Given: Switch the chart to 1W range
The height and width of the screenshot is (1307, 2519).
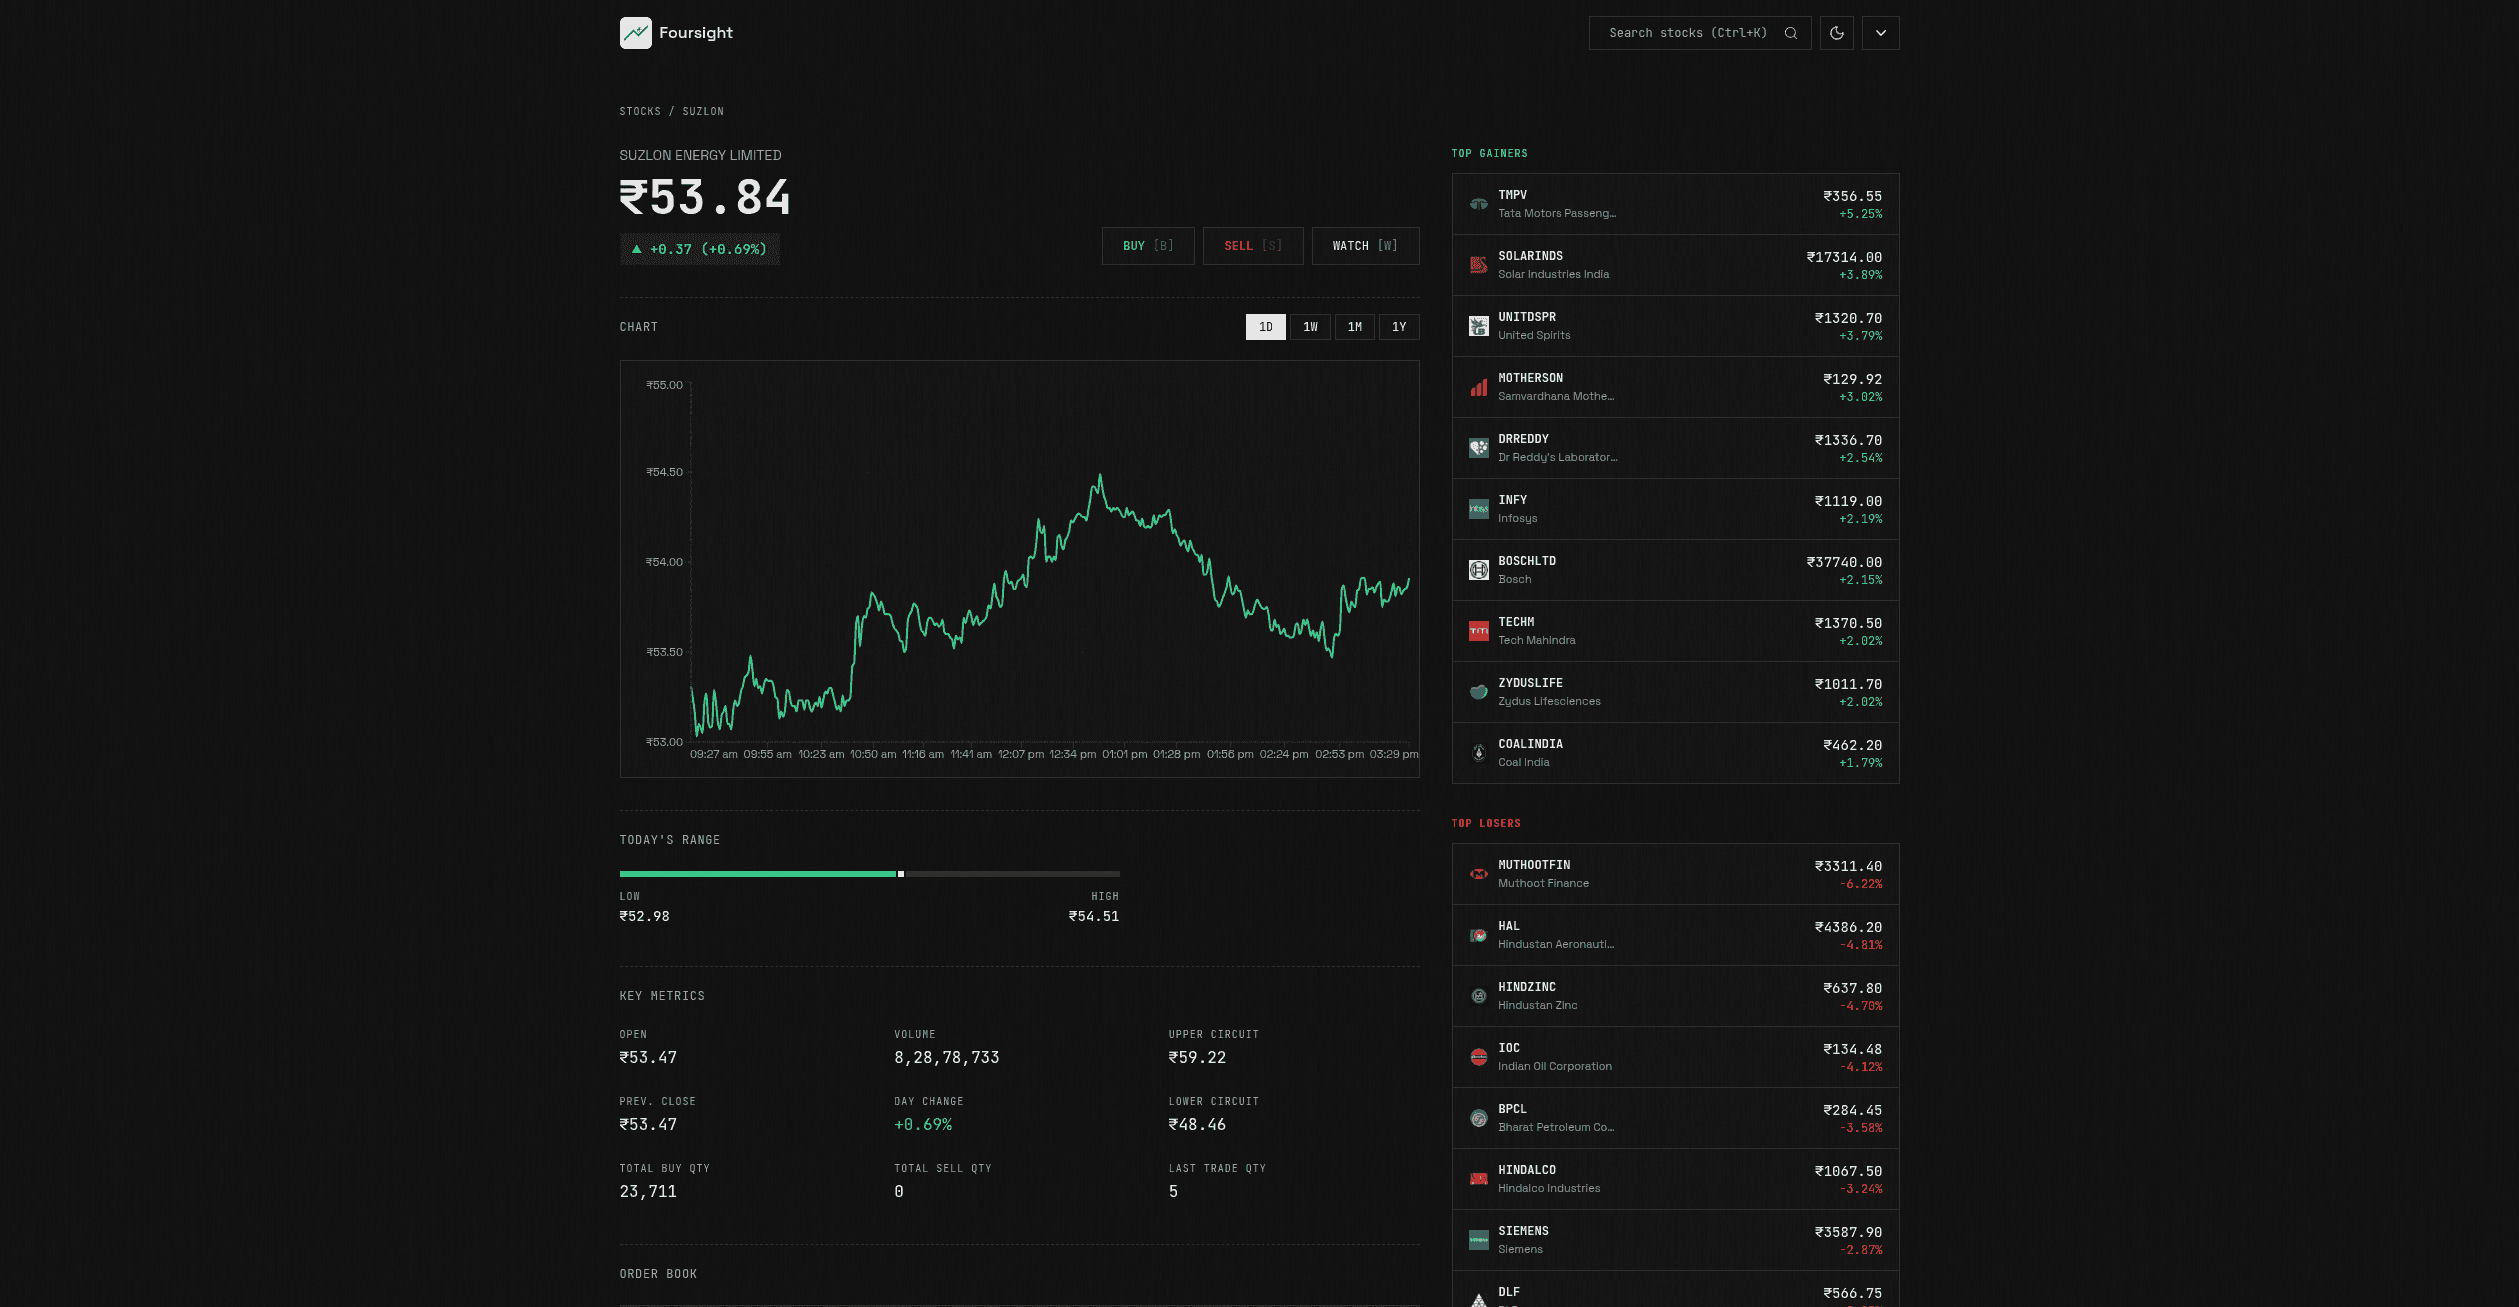Looking at the screenshot, I should [x=1310, y=327].
